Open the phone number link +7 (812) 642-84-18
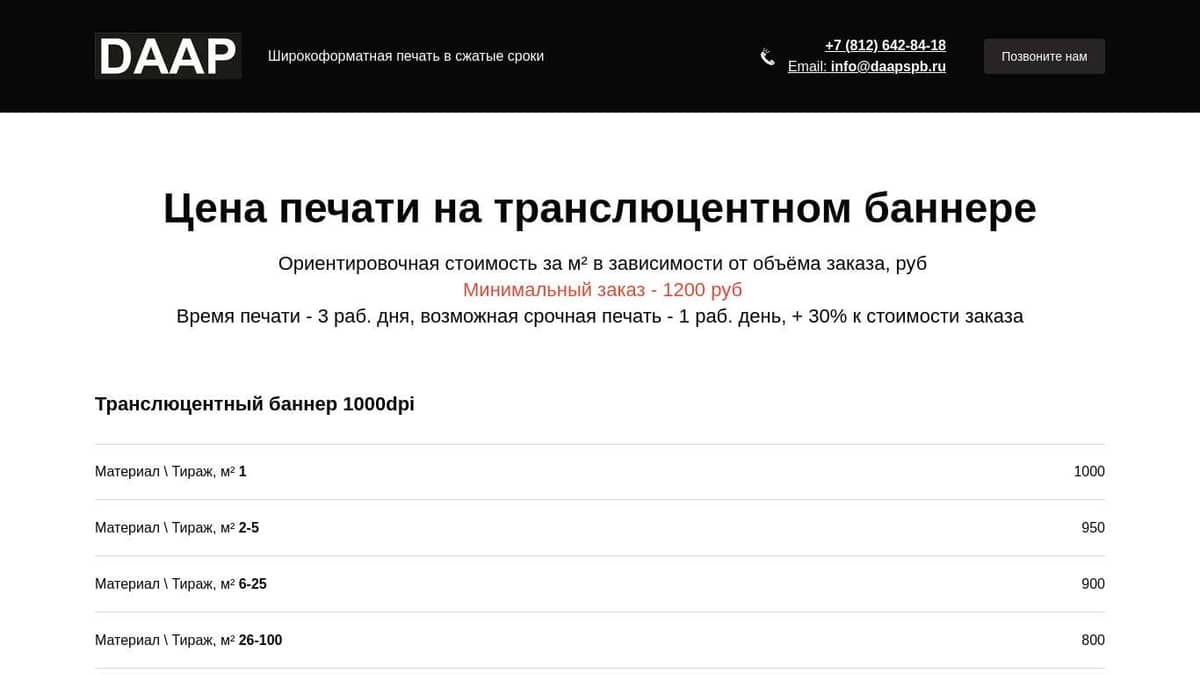 coord(884,45)
